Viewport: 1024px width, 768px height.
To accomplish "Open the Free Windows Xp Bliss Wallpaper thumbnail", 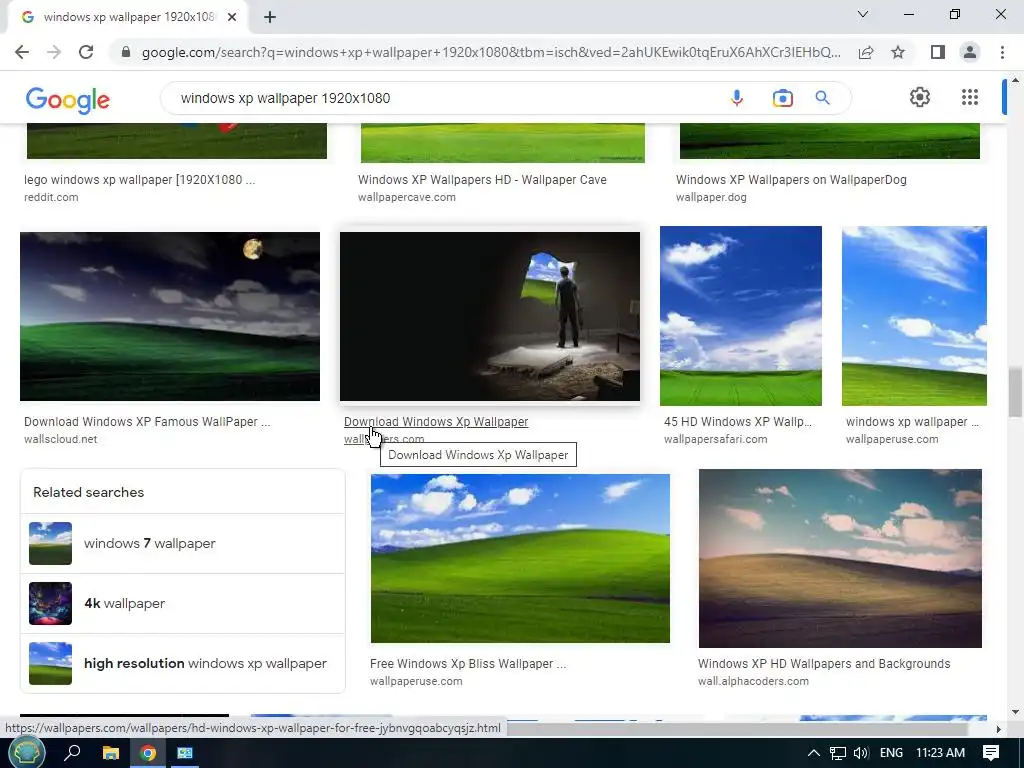I will pyautogui.click(x=520, y=558).
